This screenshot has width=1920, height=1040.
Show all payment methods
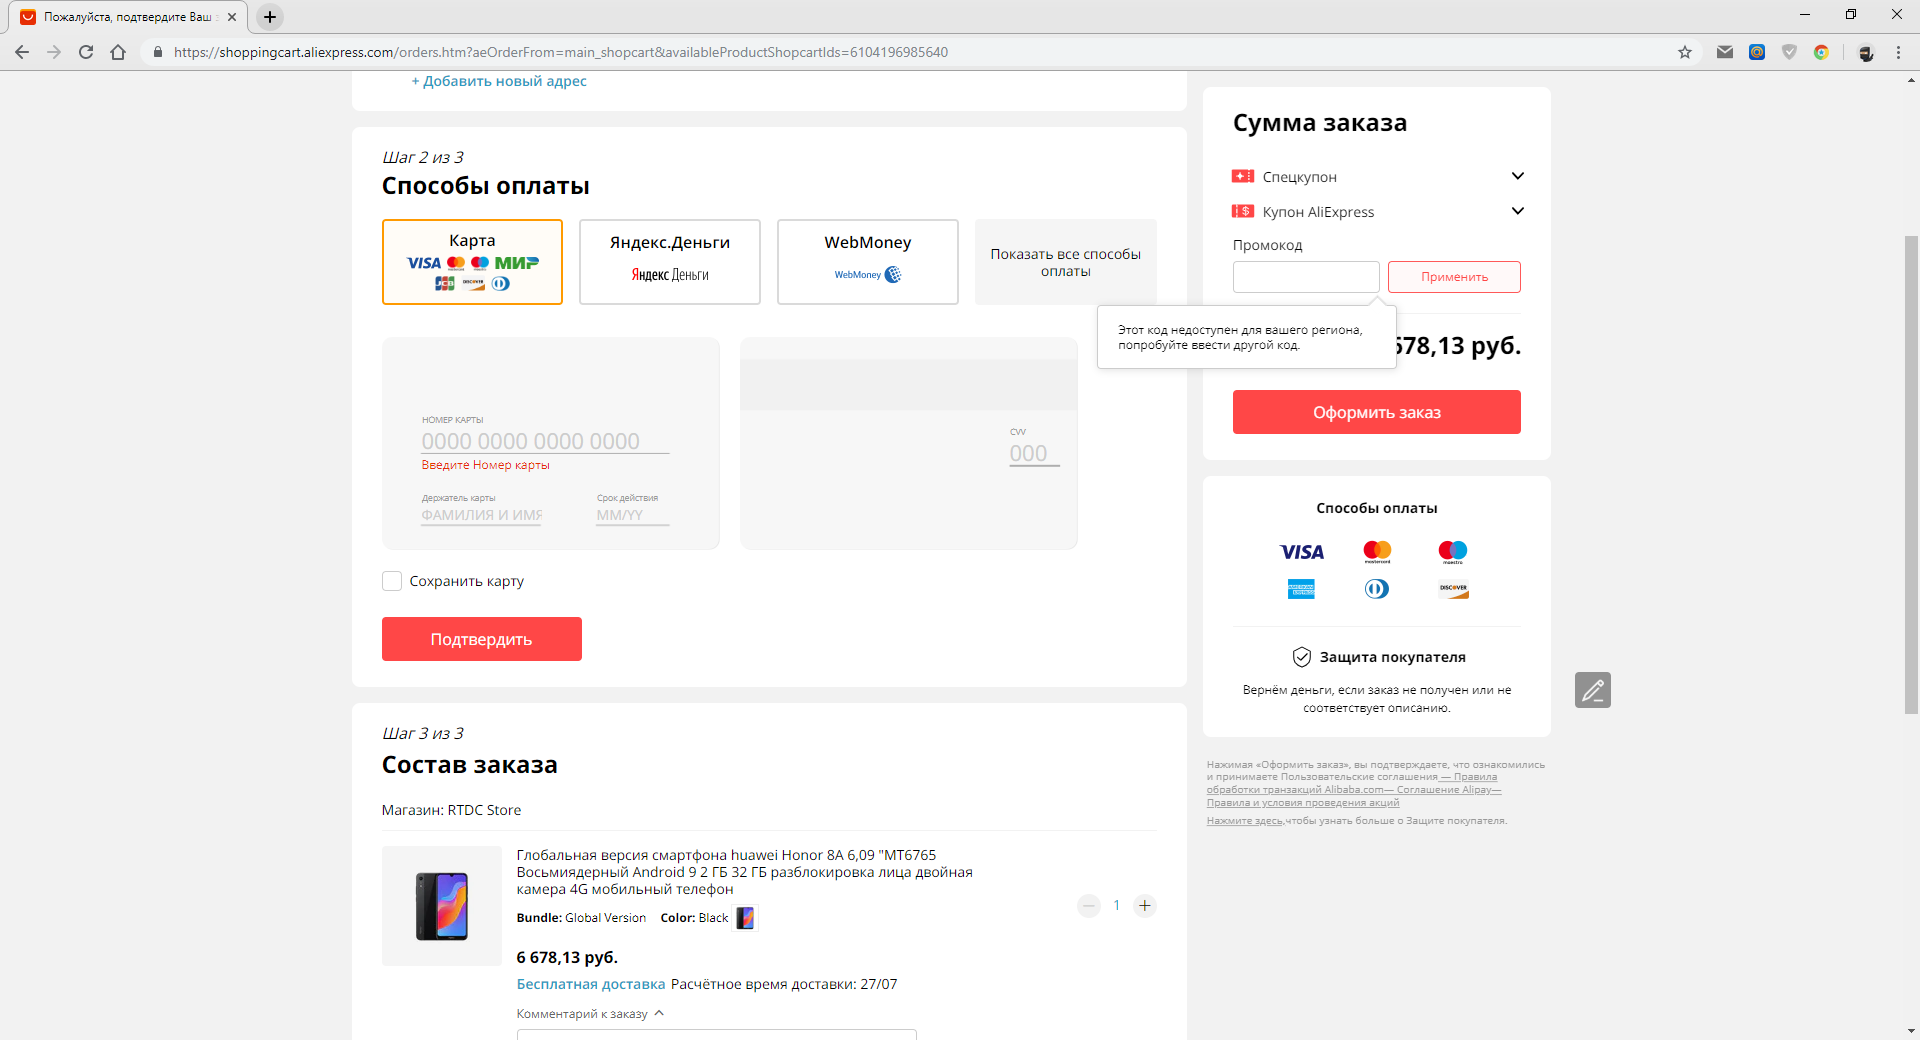pos(1066,262)
